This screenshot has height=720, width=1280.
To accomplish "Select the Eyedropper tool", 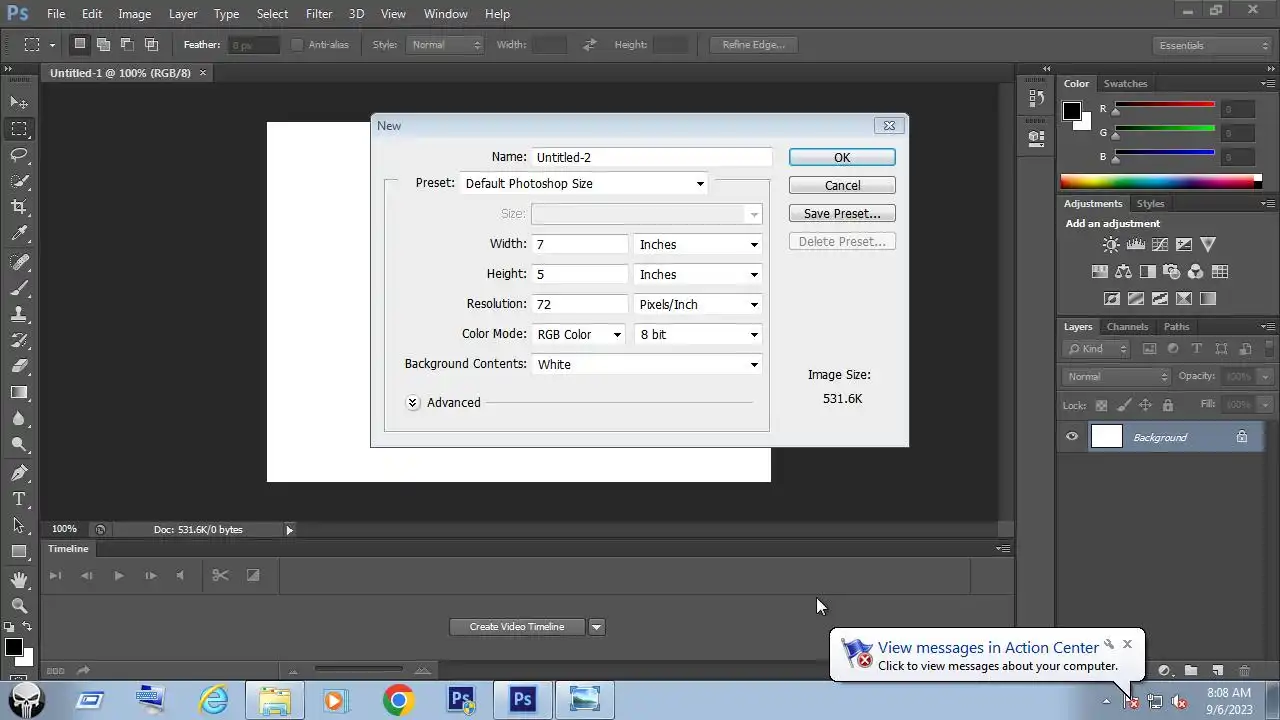I will click(x=19, y=234).
